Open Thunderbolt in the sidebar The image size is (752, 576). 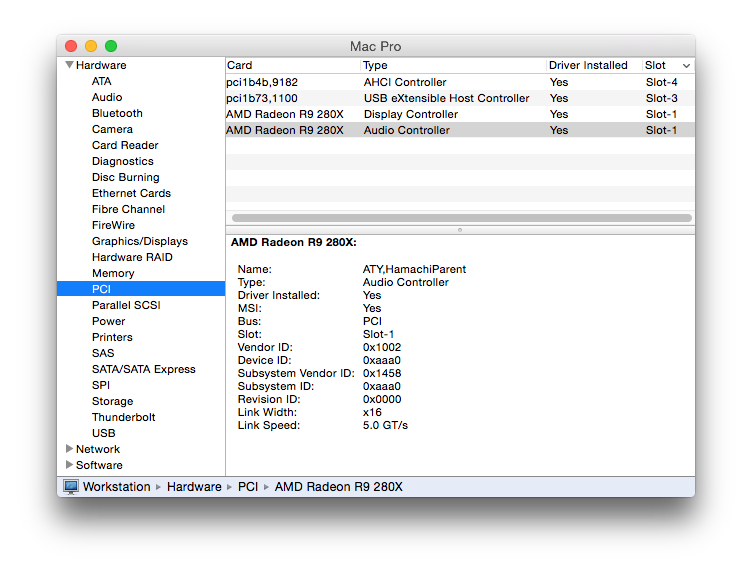(x=124, y=417)
